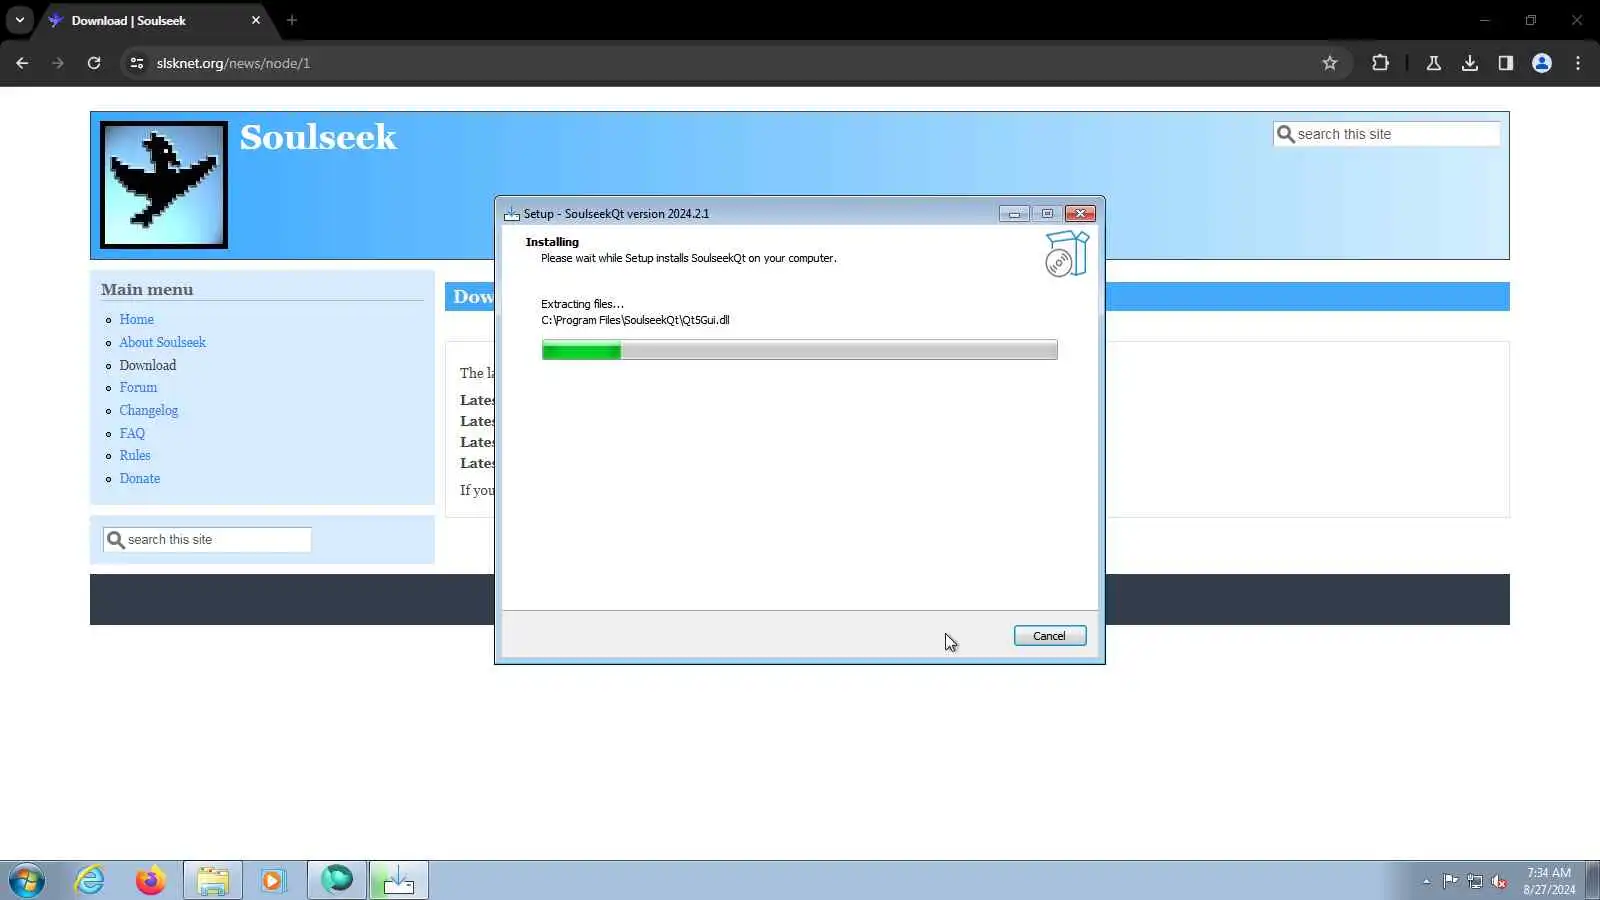Focus the header search this site field
This screenshot has height=900, width=1600.
1386,134
